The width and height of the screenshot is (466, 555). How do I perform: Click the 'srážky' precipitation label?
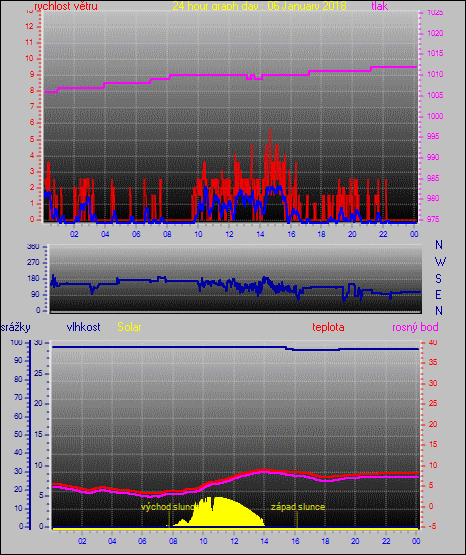point(16,327)
